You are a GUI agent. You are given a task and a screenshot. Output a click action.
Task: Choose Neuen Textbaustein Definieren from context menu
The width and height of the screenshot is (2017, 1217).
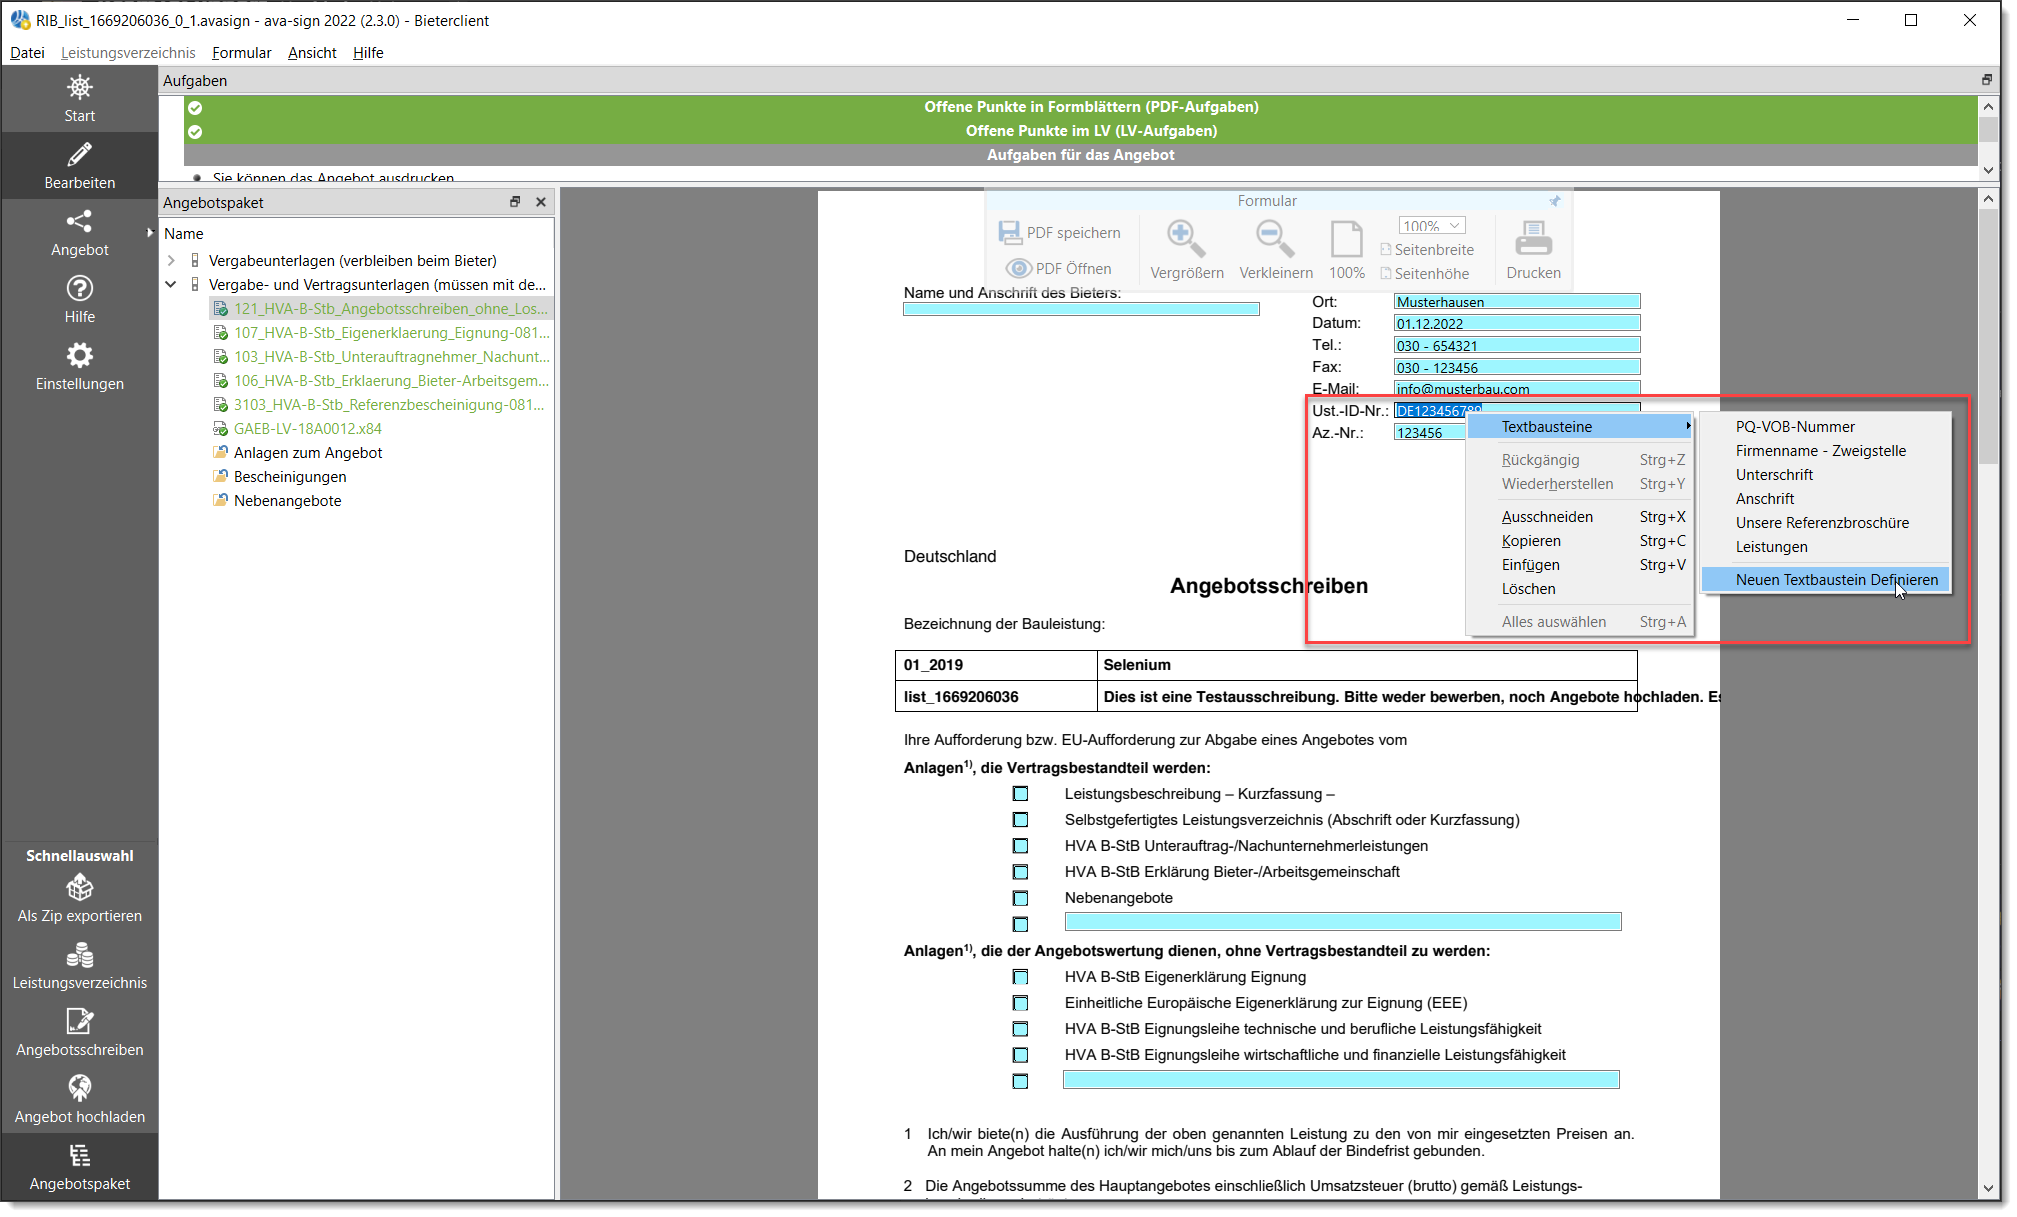coord(1837,580)
